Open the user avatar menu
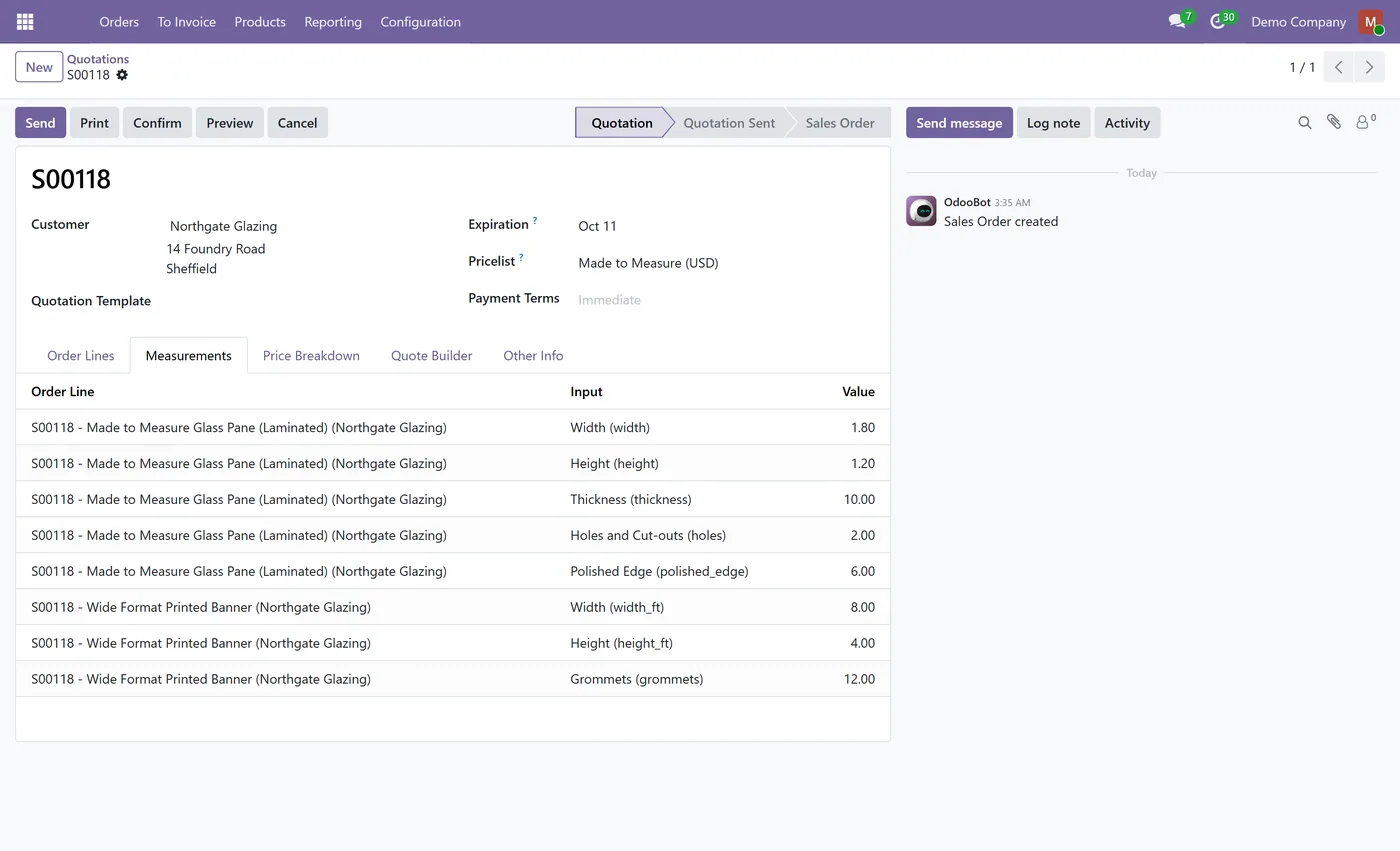Viewport: 1400px width, 851px height. [1370, 21]
